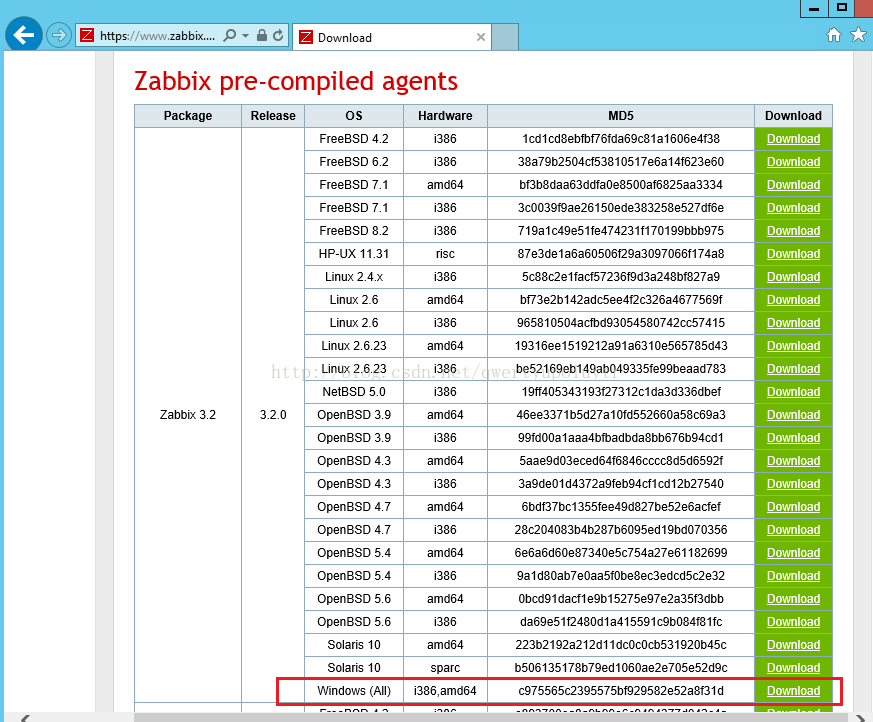Click the Hardware column header

445,116
